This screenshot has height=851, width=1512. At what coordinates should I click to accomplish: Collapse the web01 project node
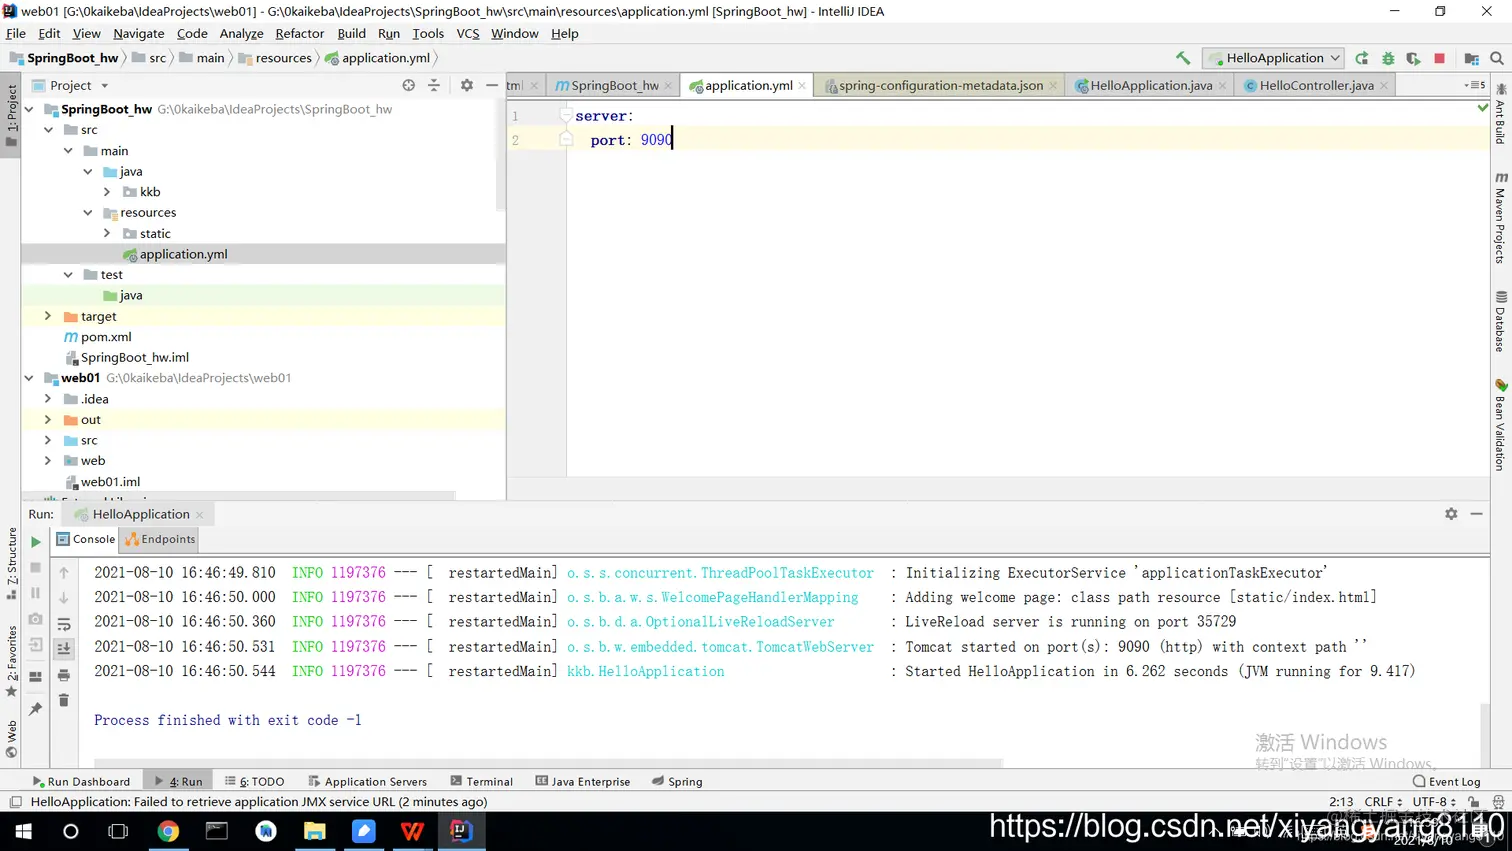29,378
